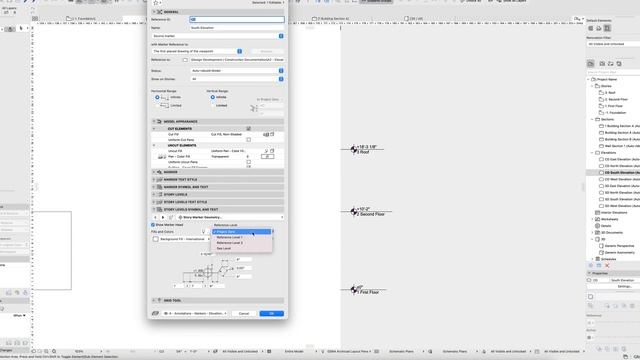
Task: Open the Building Section tab
Action: point(331,18)
